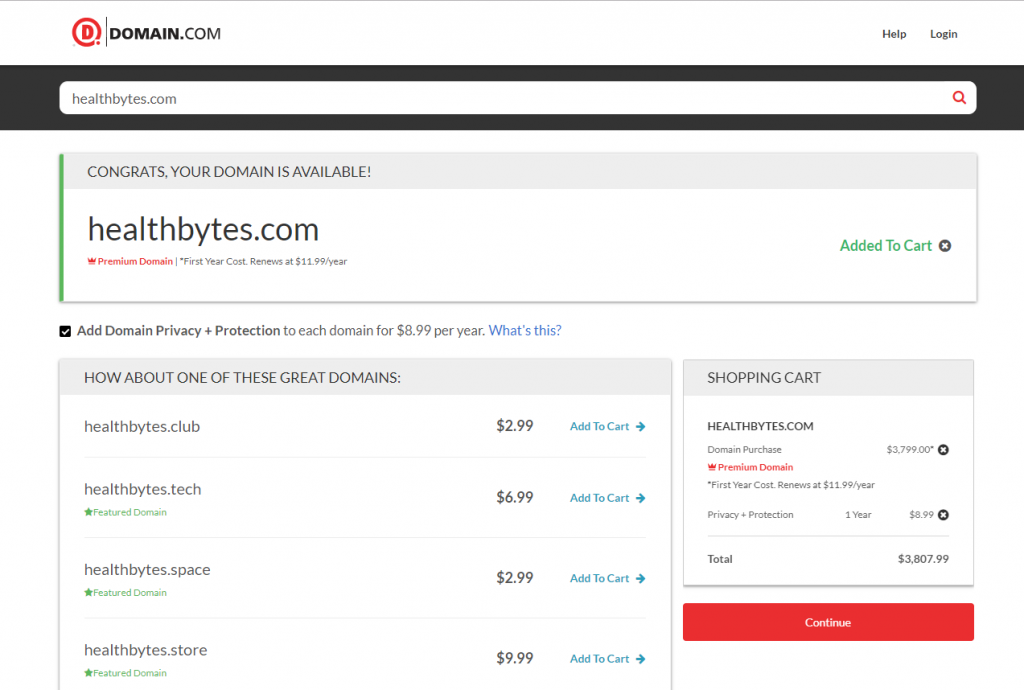Click Featured Domain star under healthbytes.space

(x=88, y=592)
